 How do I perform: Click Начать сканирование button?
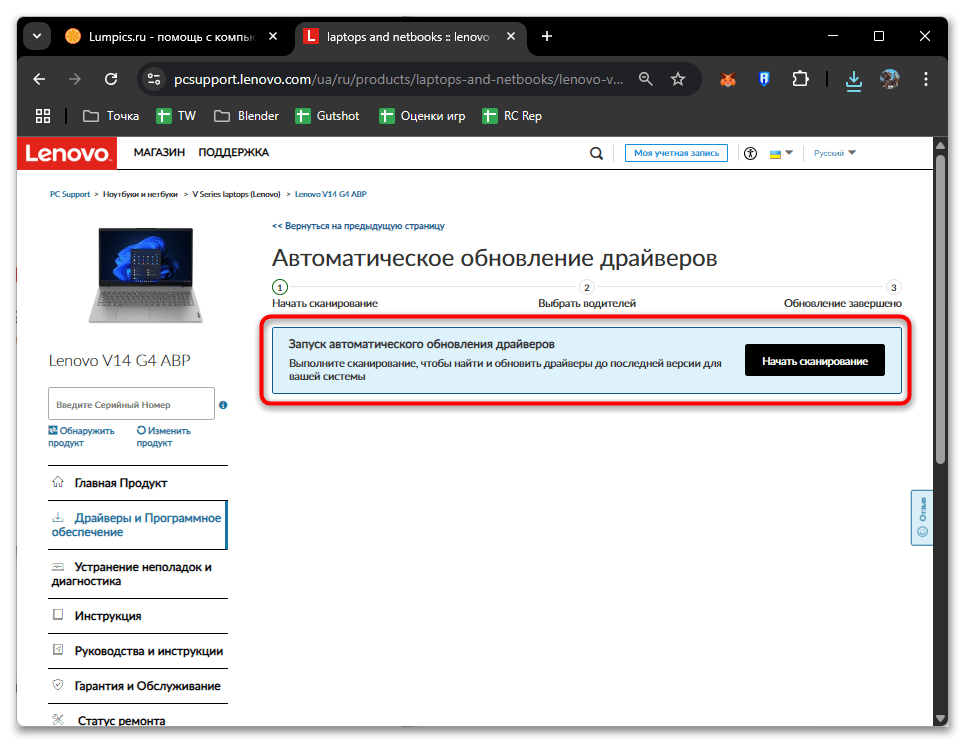814,361
